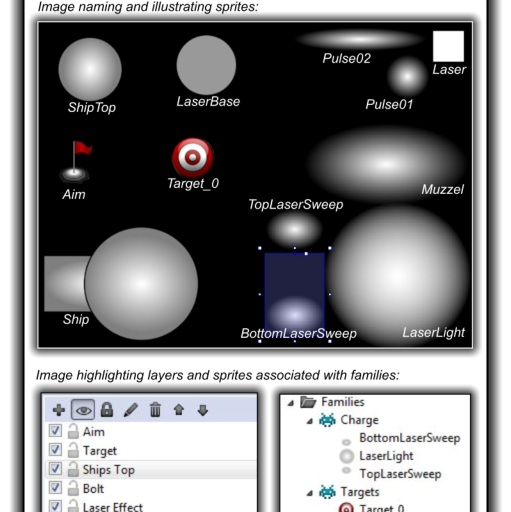Uncheck the Target layer checkbox
Viewport: 511px width, 512px height.
pyautogui.click(x=55, y=450)
